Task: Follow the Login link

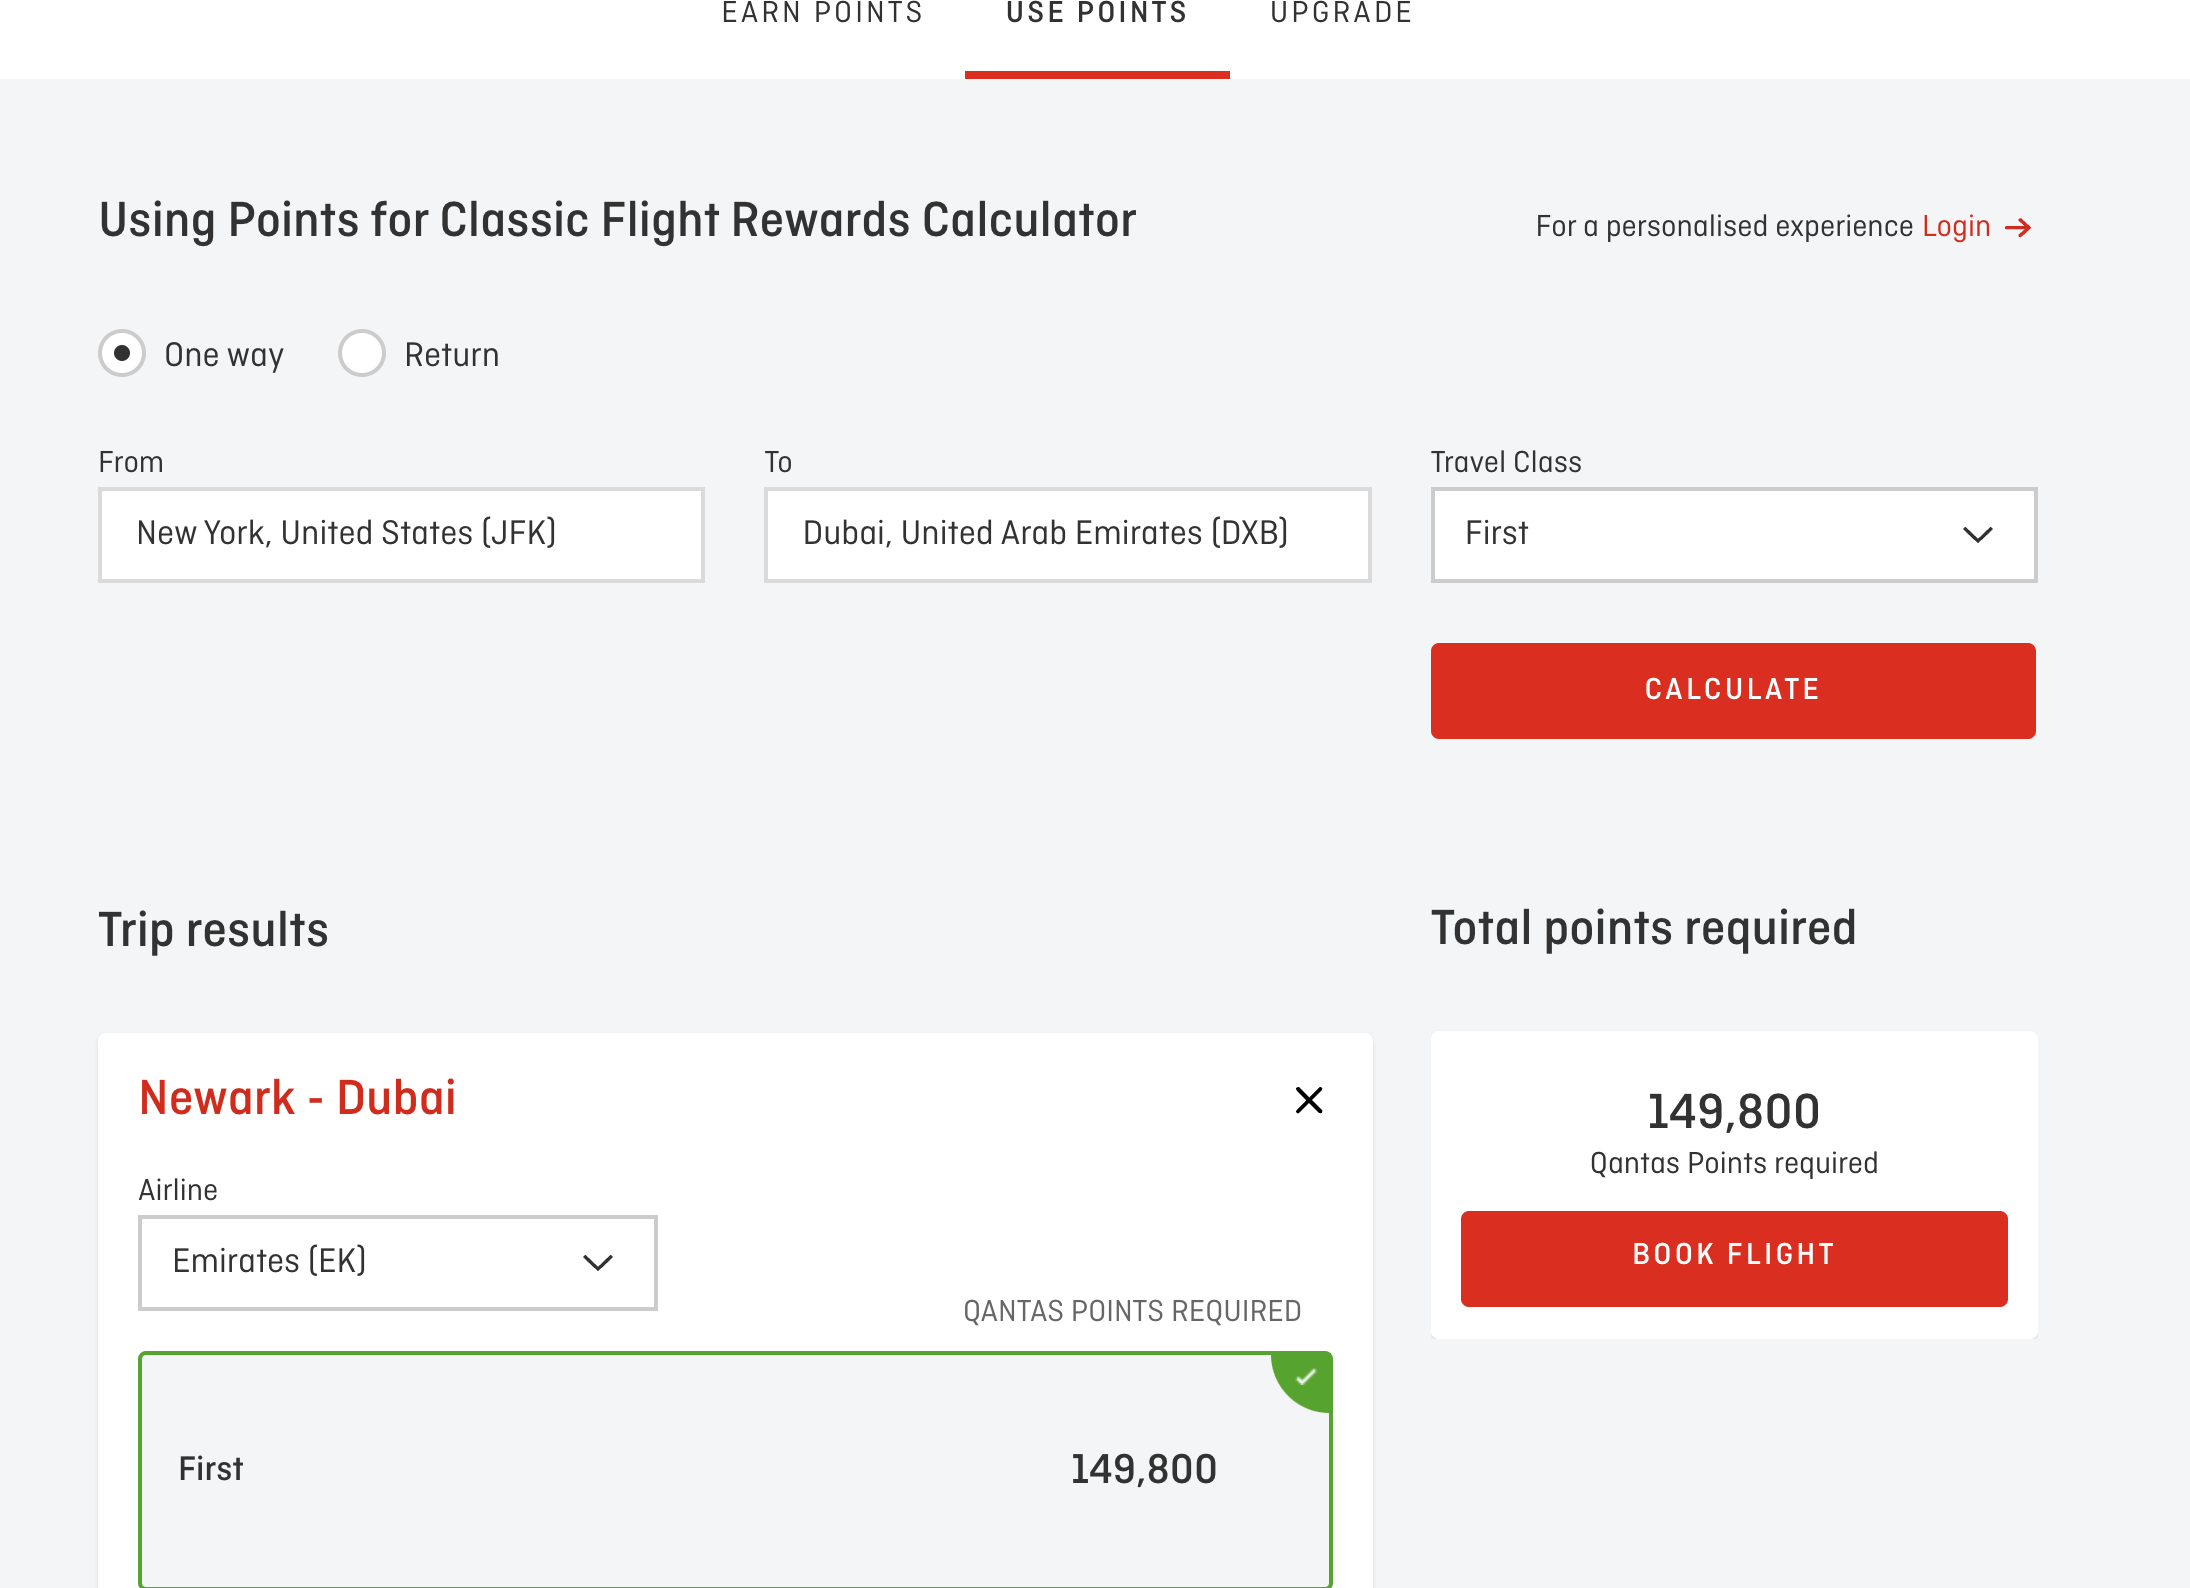Action: click(1956, 226)
